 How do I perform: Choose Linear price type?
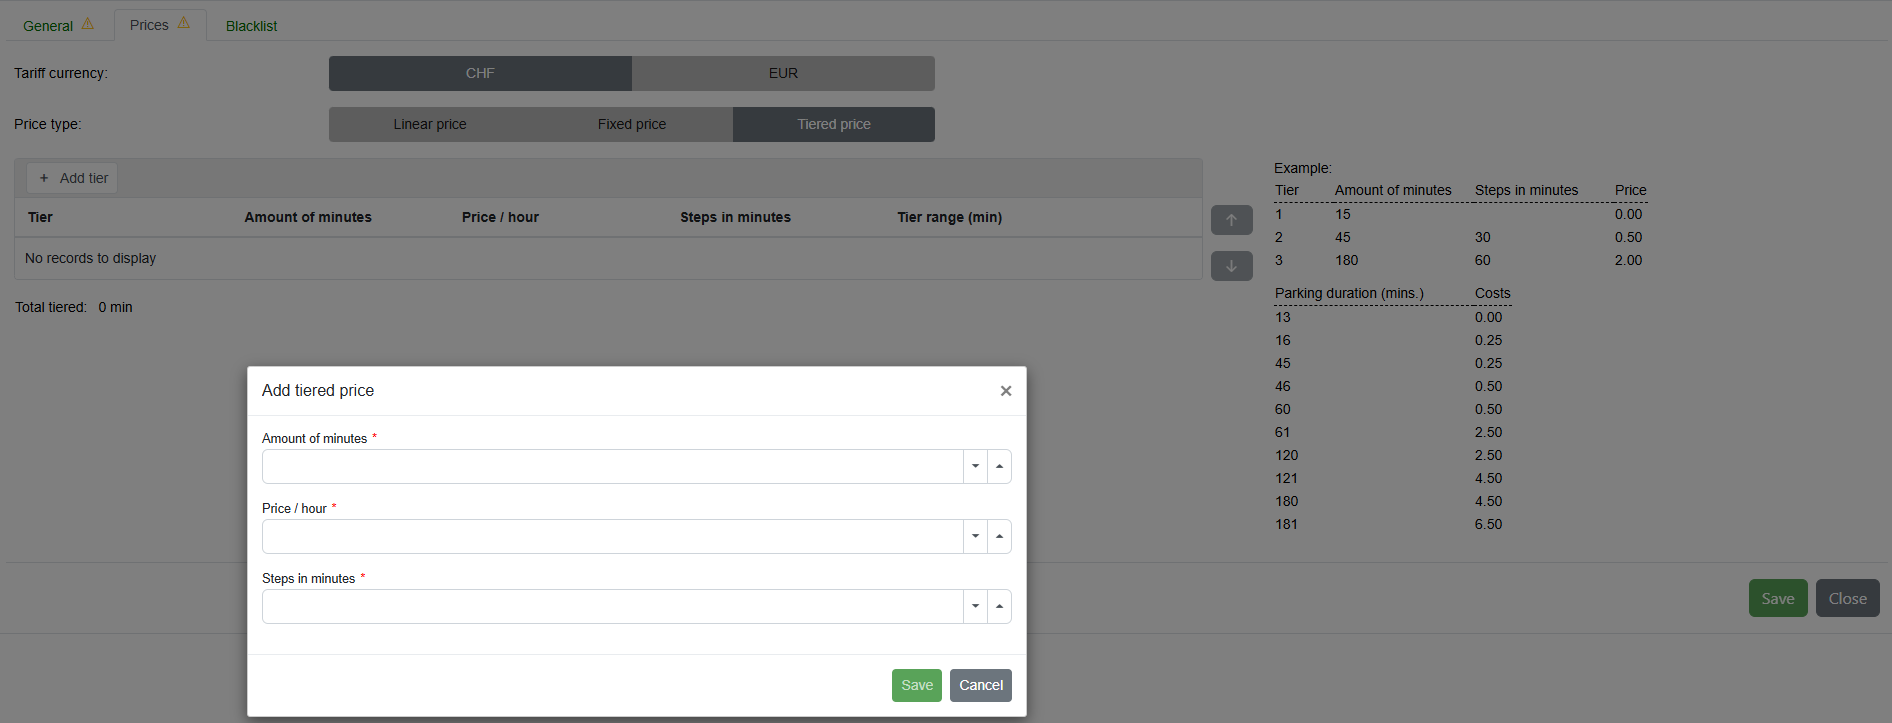pos(430,124)
